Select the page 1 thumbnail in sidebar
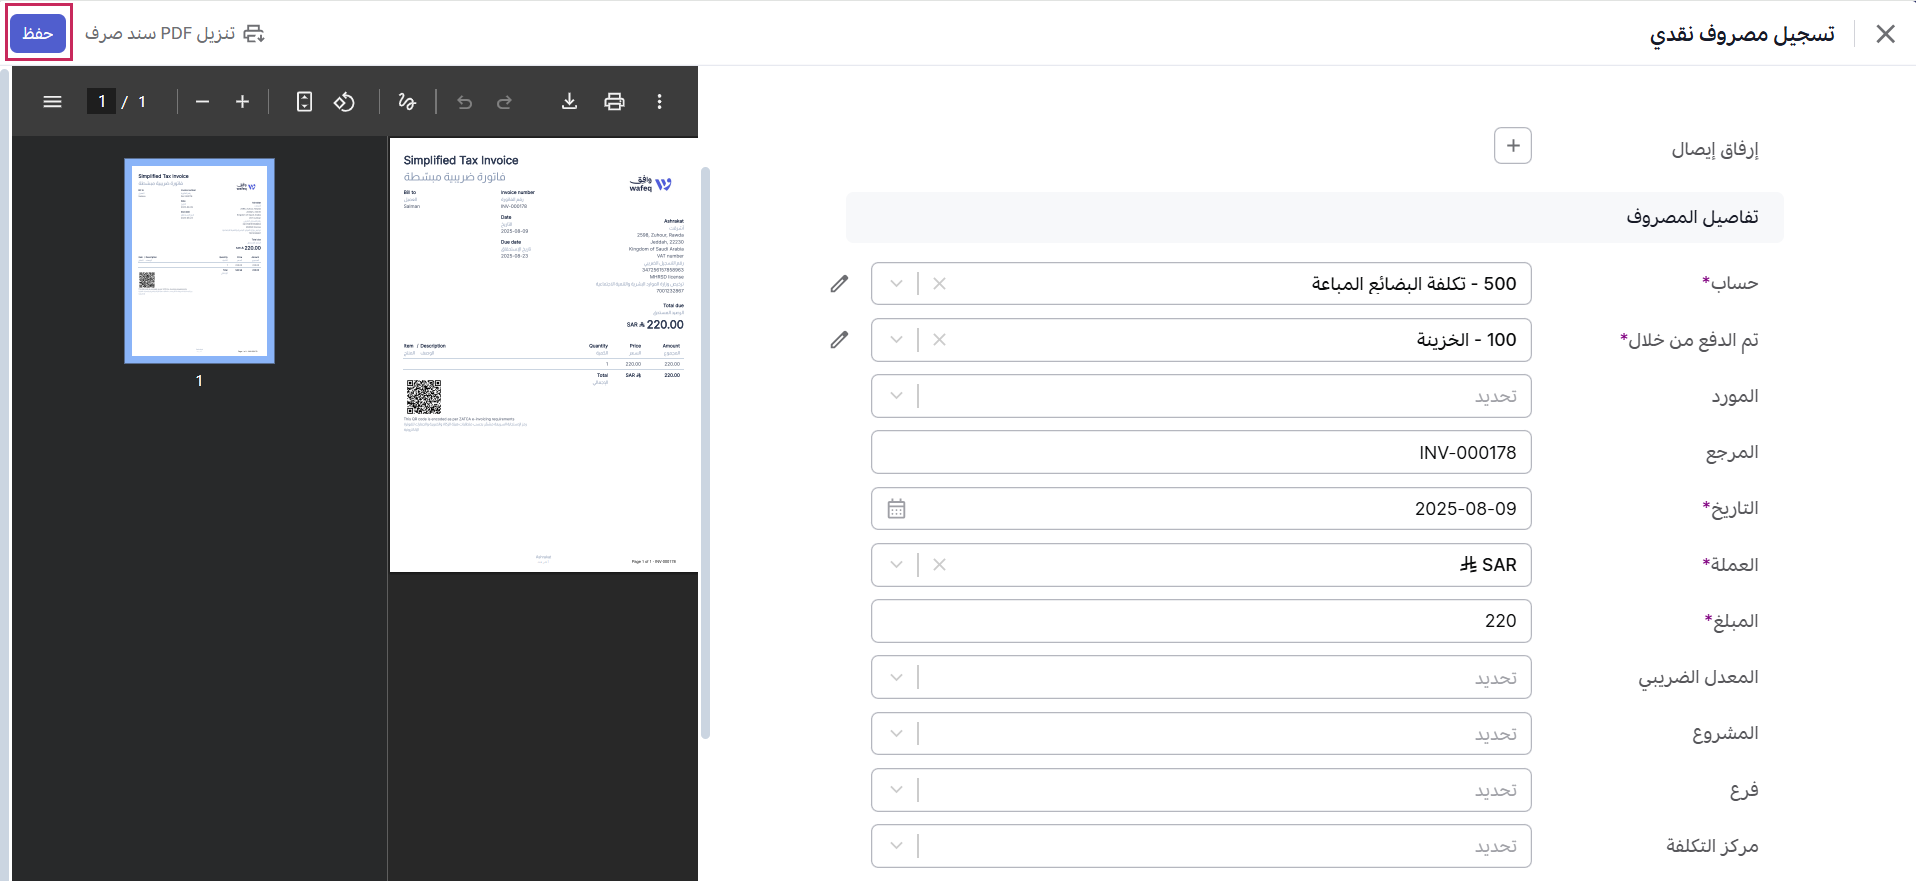Image resolution: width=1916 pixels, height=881 pixels. pyautogui.click(x=199, y=261)
